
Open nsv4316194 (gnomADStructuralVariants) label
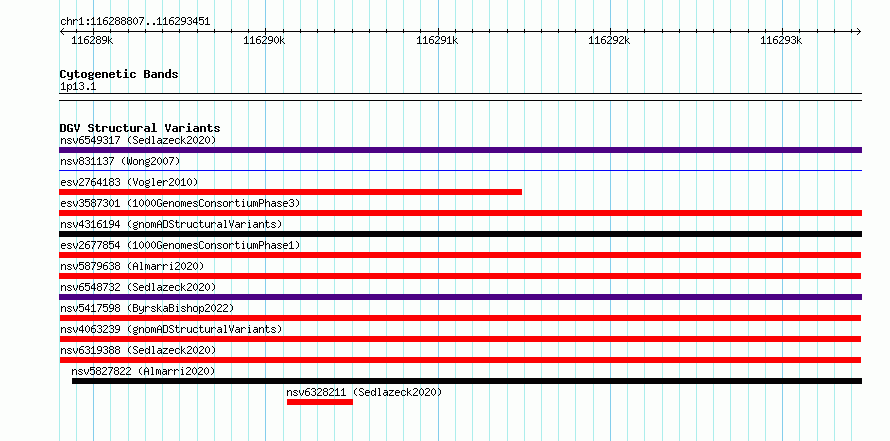coord(171,224)
